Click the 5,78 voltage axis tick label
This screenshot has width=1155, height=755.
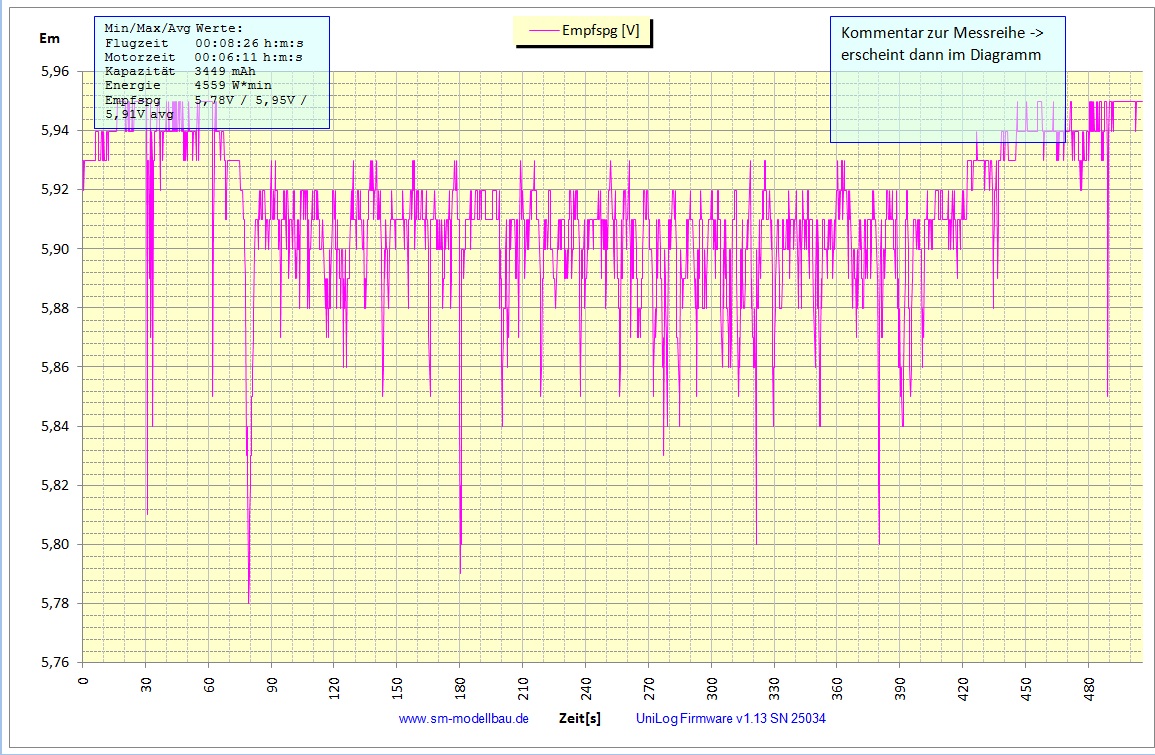click(55, 603)
